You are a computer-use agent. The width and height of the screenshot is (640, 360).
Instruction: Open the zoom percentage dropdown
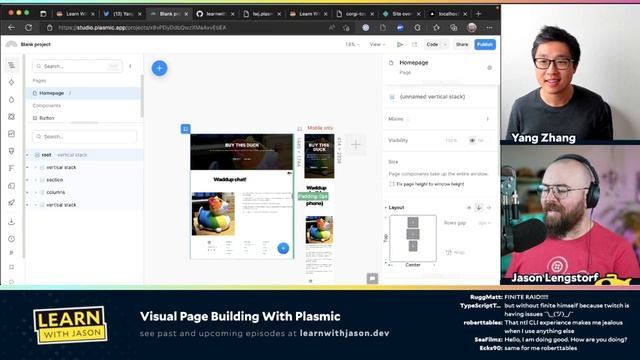click(x=352, y=44)
